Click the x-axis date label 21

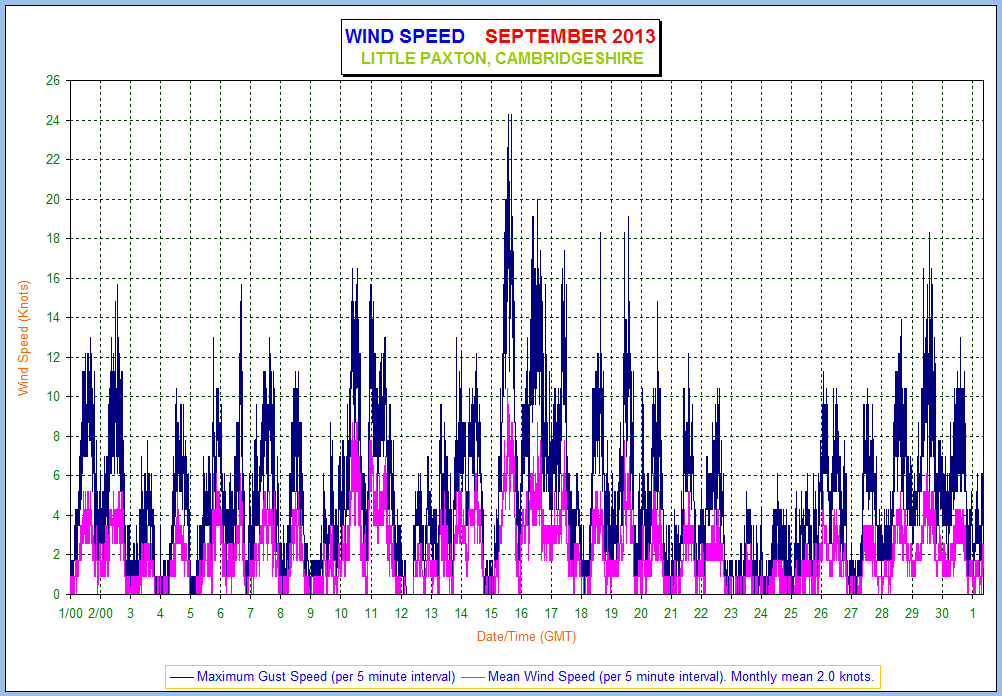tap(672, 614)
